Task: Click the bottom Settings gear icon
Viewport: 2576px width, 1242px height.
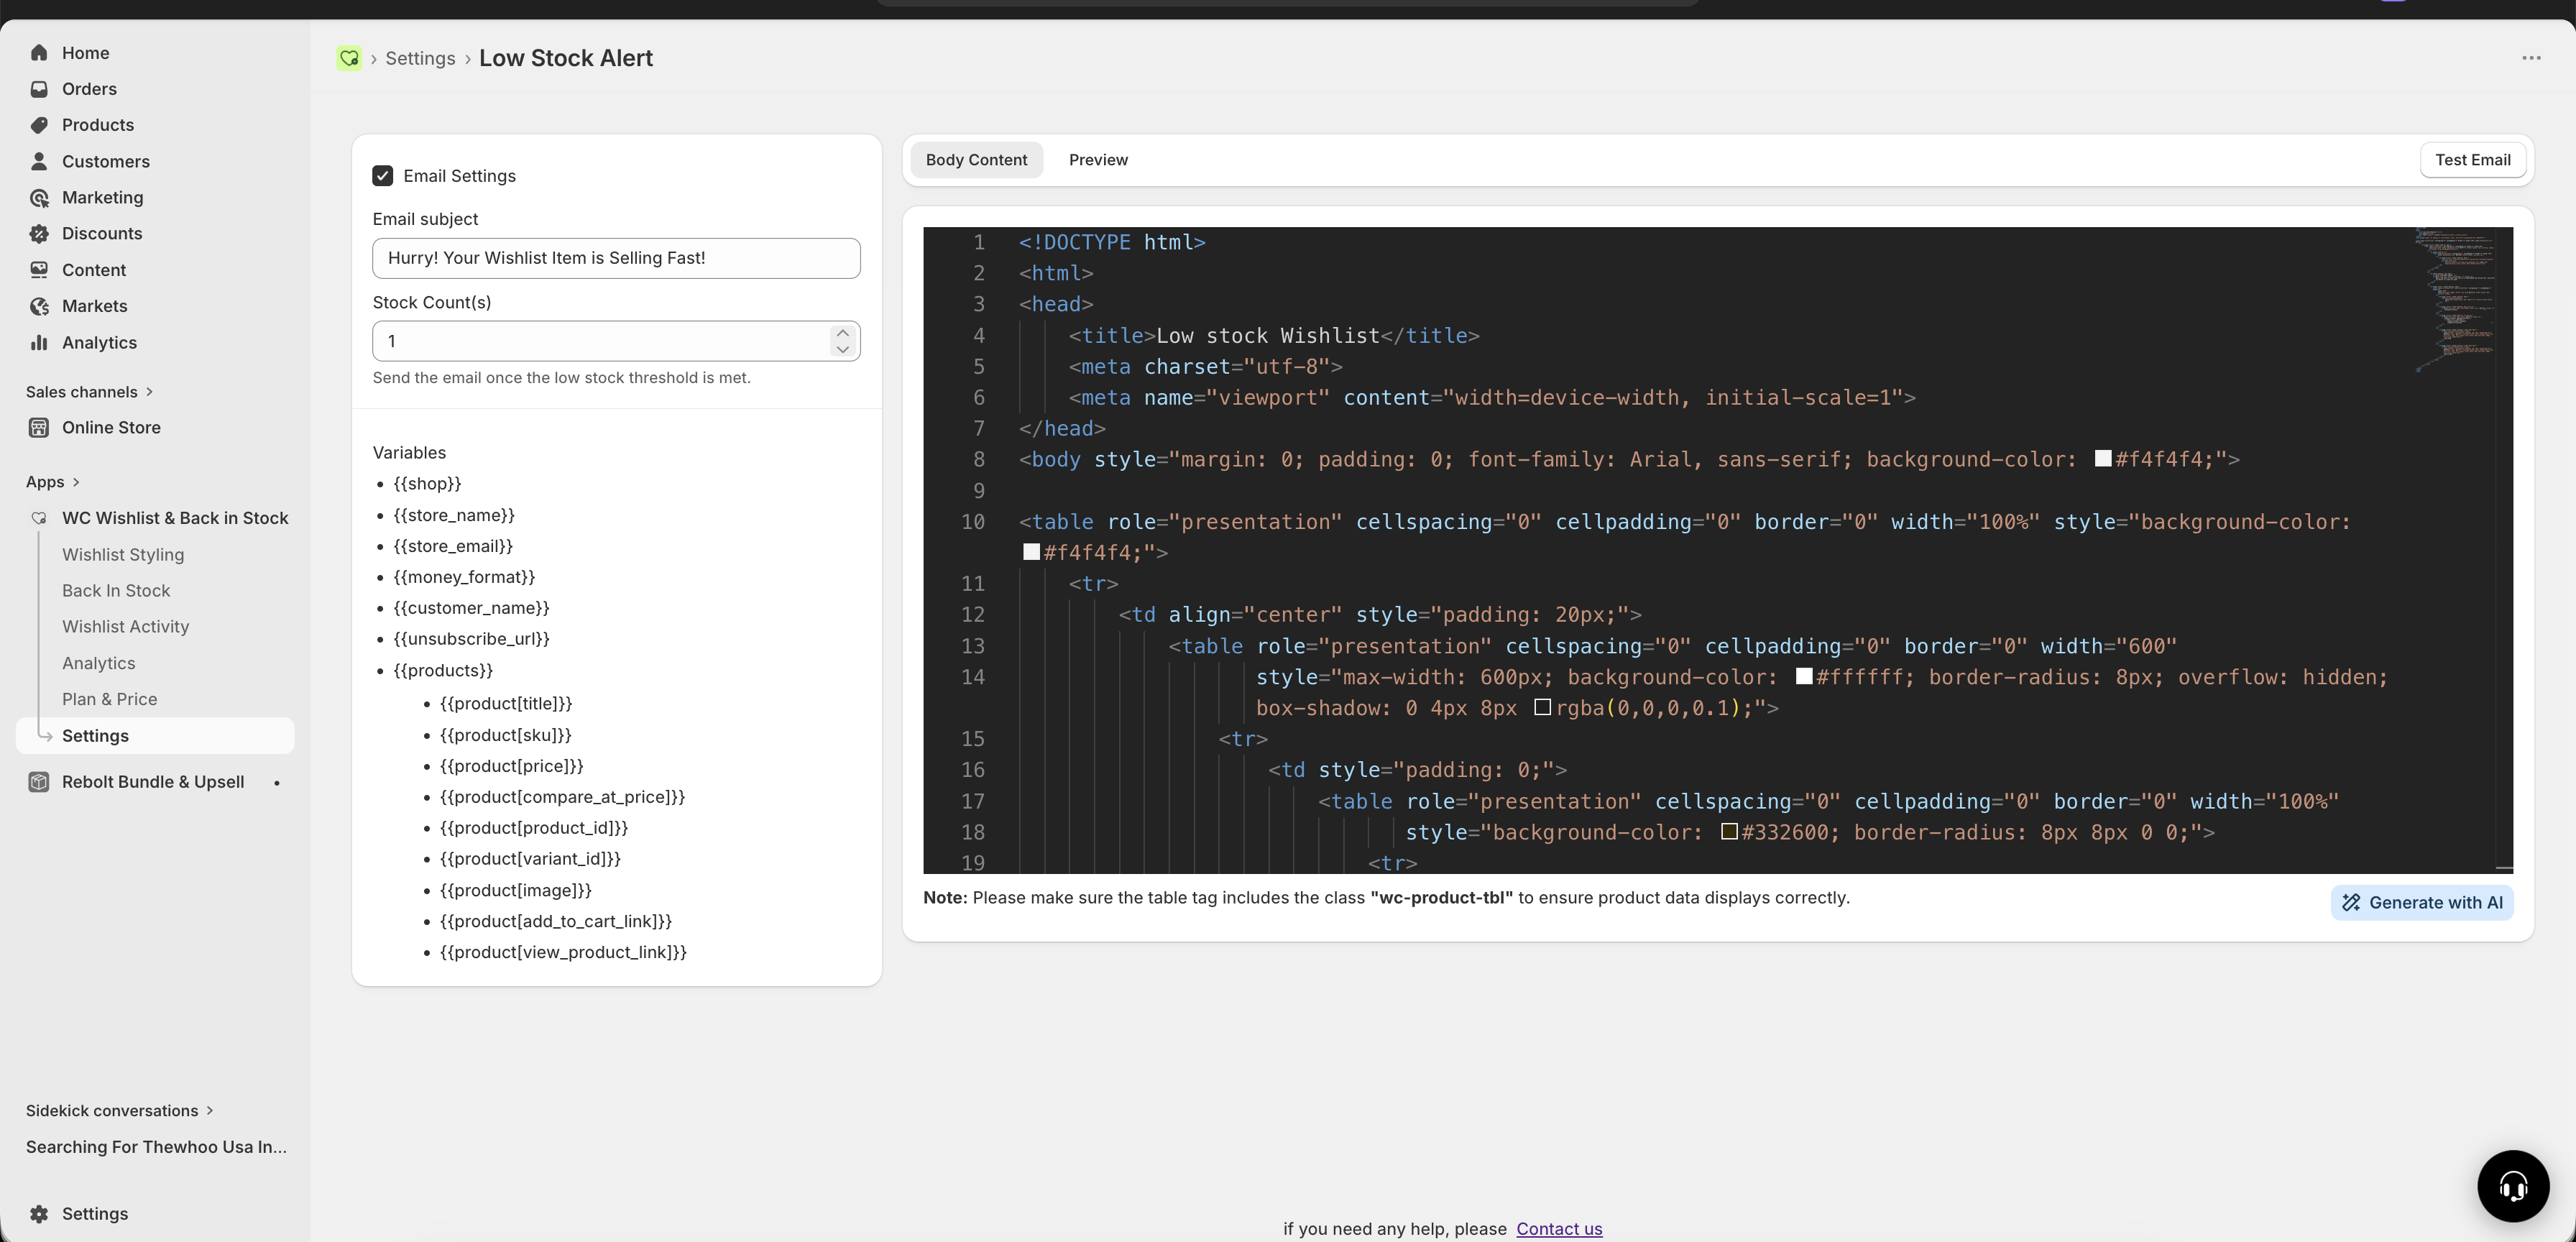Action: 39,1214
